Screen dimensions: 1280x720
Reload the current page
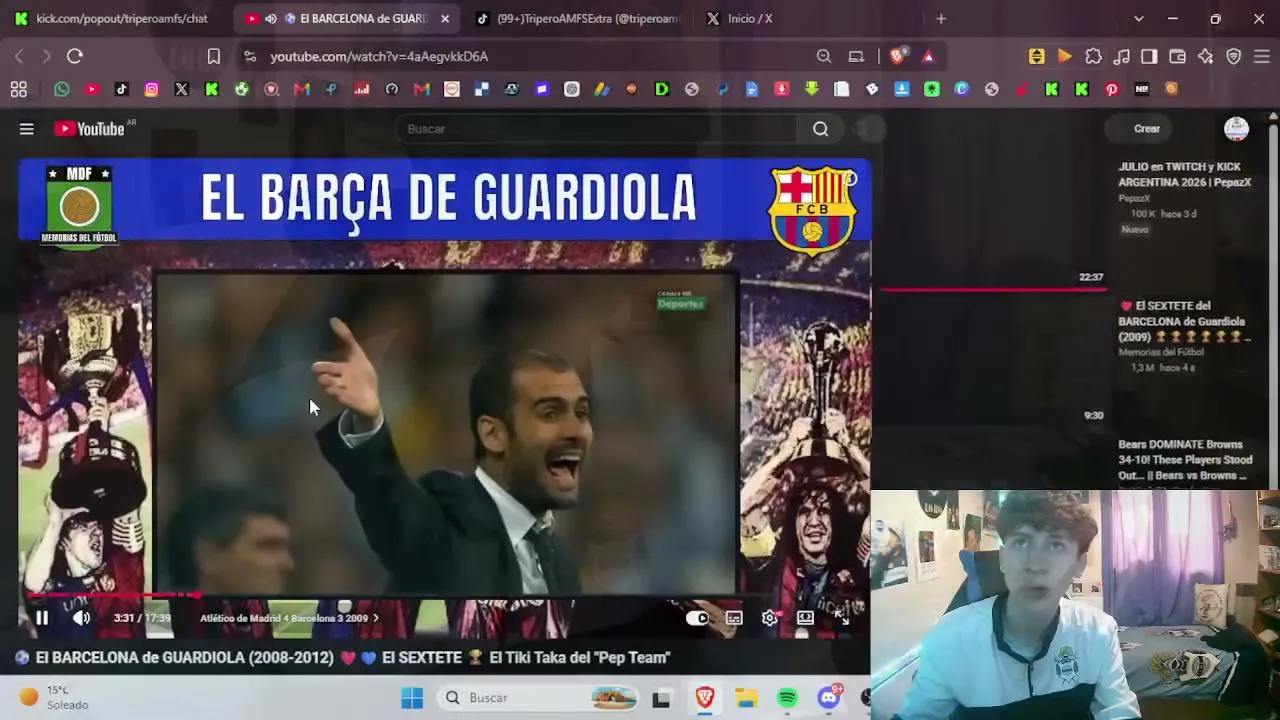[x=75, y=57]
